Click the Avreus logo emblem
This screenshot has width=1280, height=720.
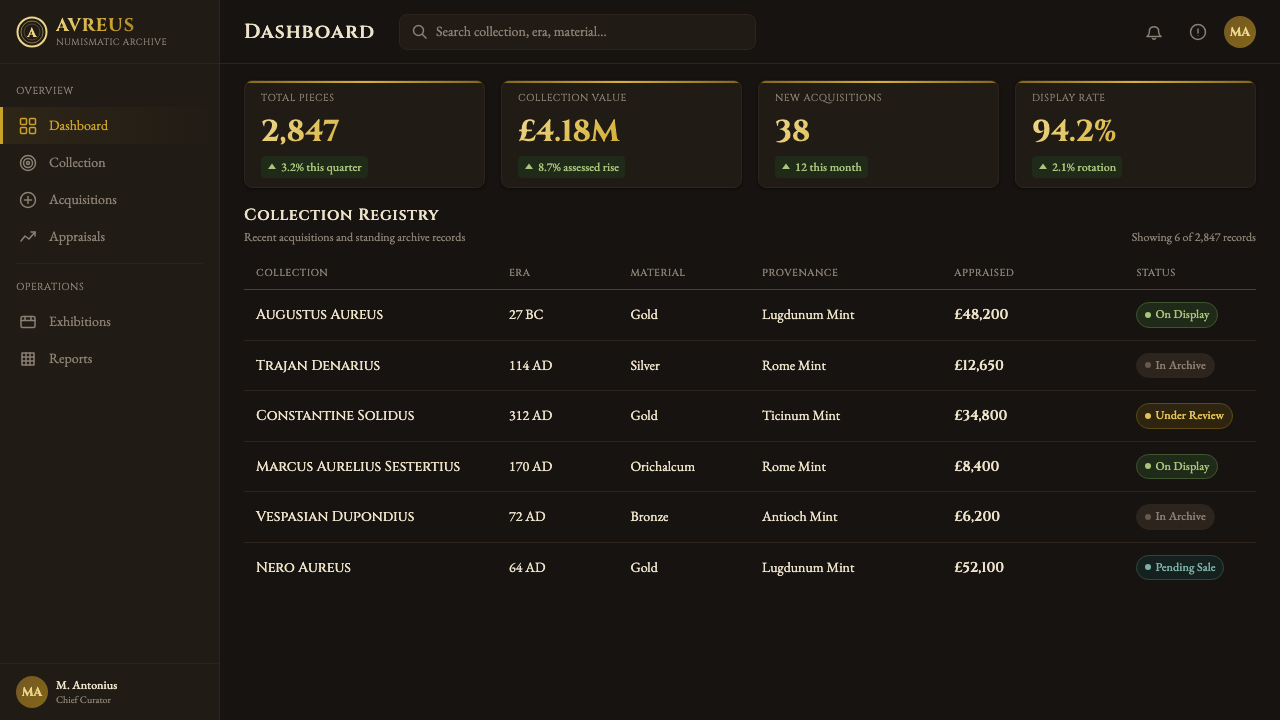32,32
